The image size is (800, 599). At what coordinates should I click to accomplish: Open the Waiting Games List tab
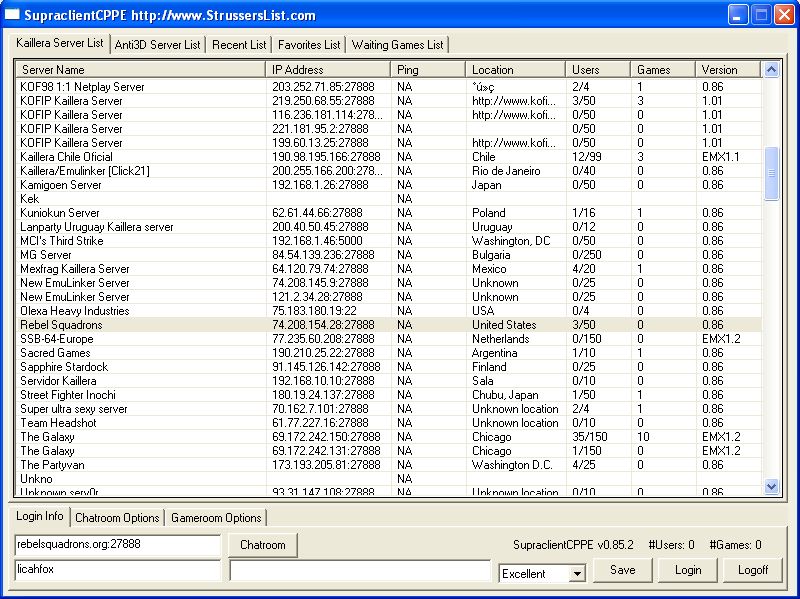coord(397,45)
